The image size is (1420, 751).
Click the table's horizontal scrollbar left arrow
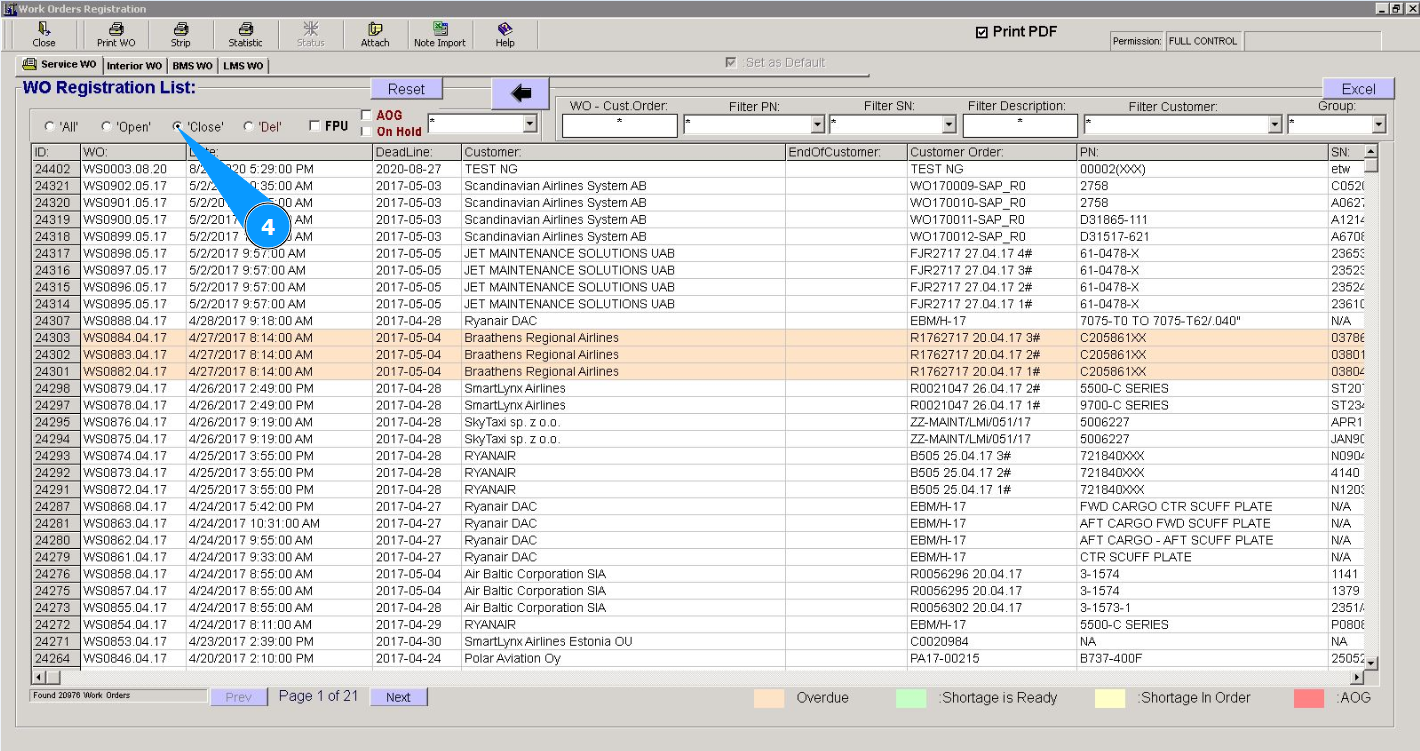coord(39,678)
